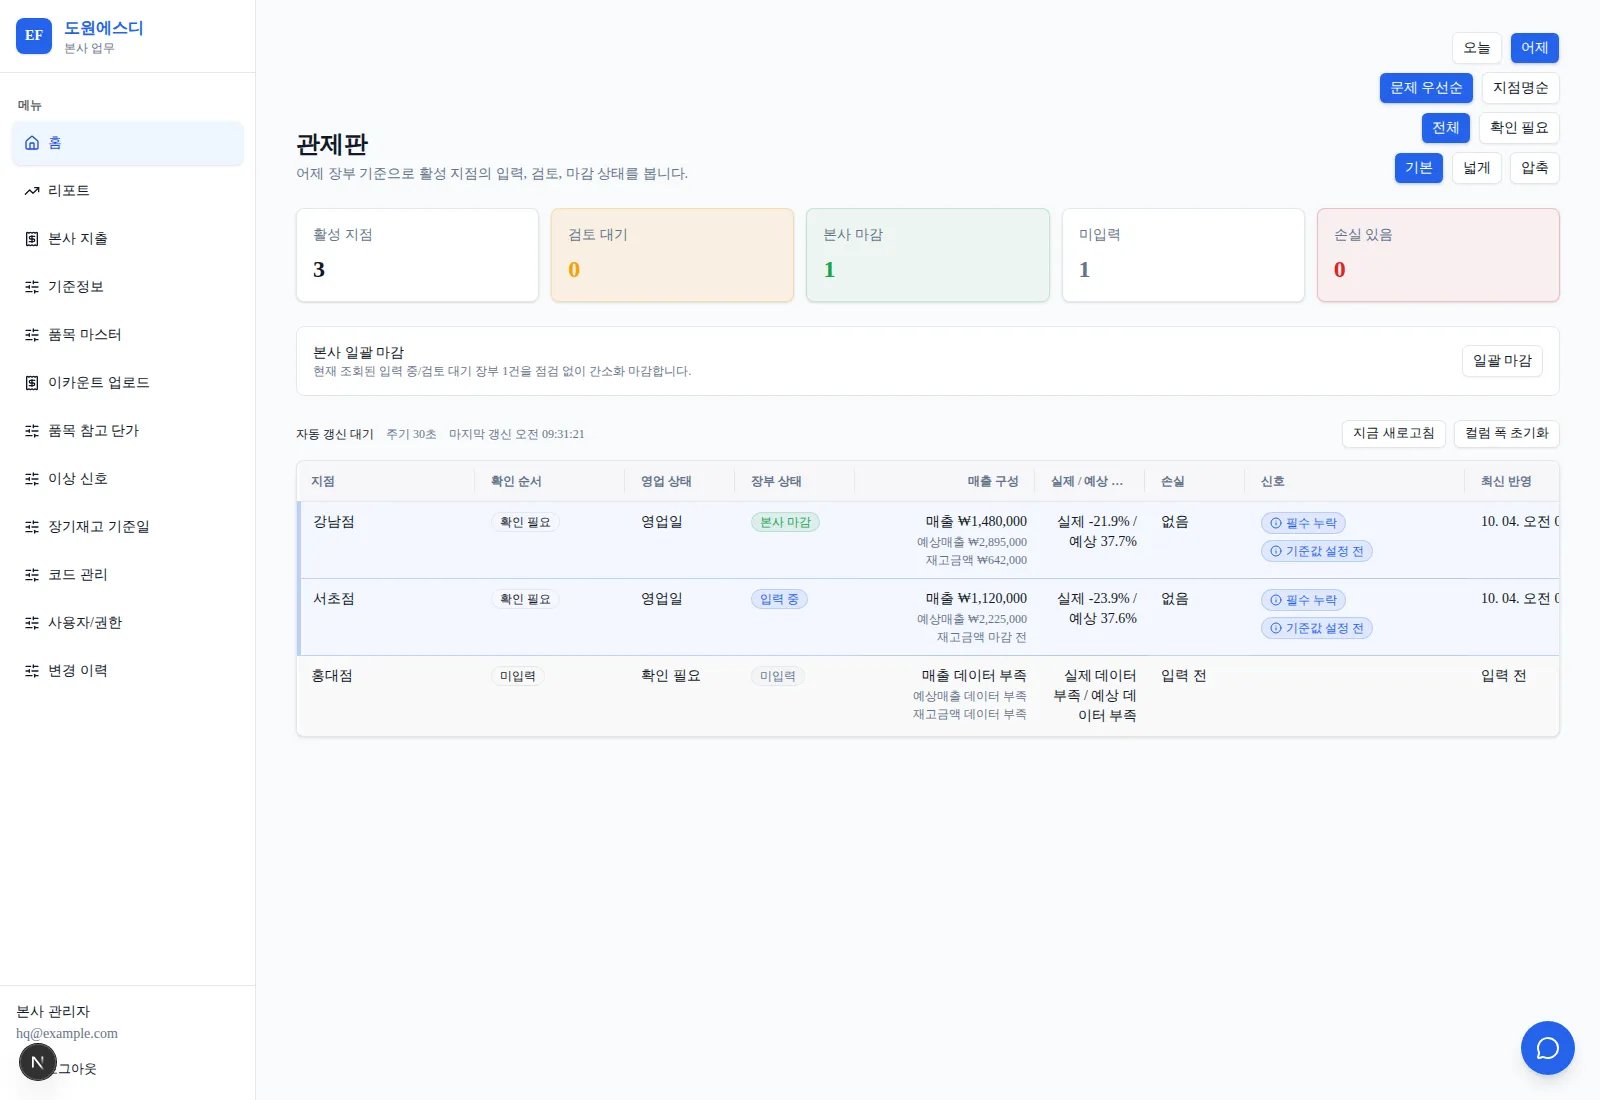Click 서초점 필수 누락 signal chip
The width and height of the screenshot is (1600, 1100).
pos(1303,600)
